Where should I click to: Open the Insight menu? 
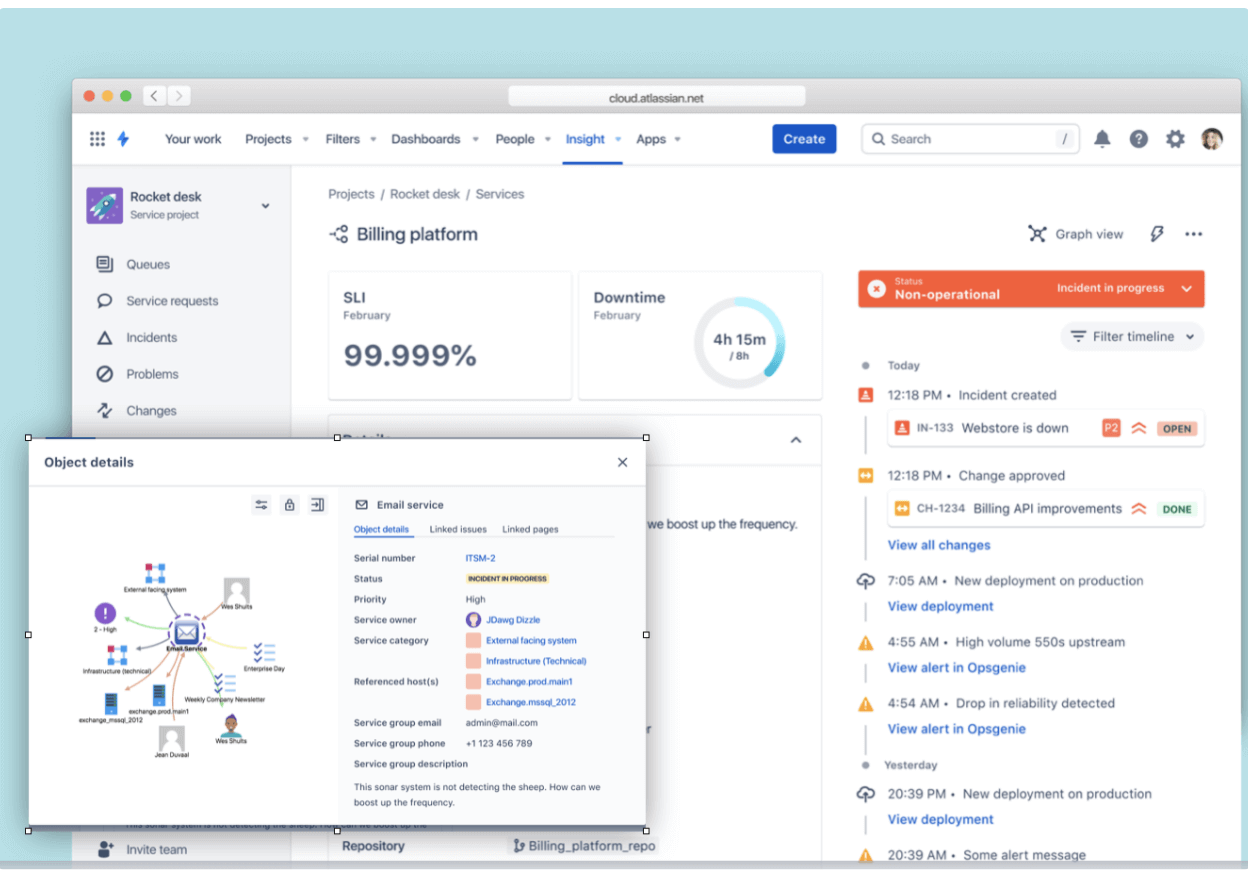click(x=585, y=139)
